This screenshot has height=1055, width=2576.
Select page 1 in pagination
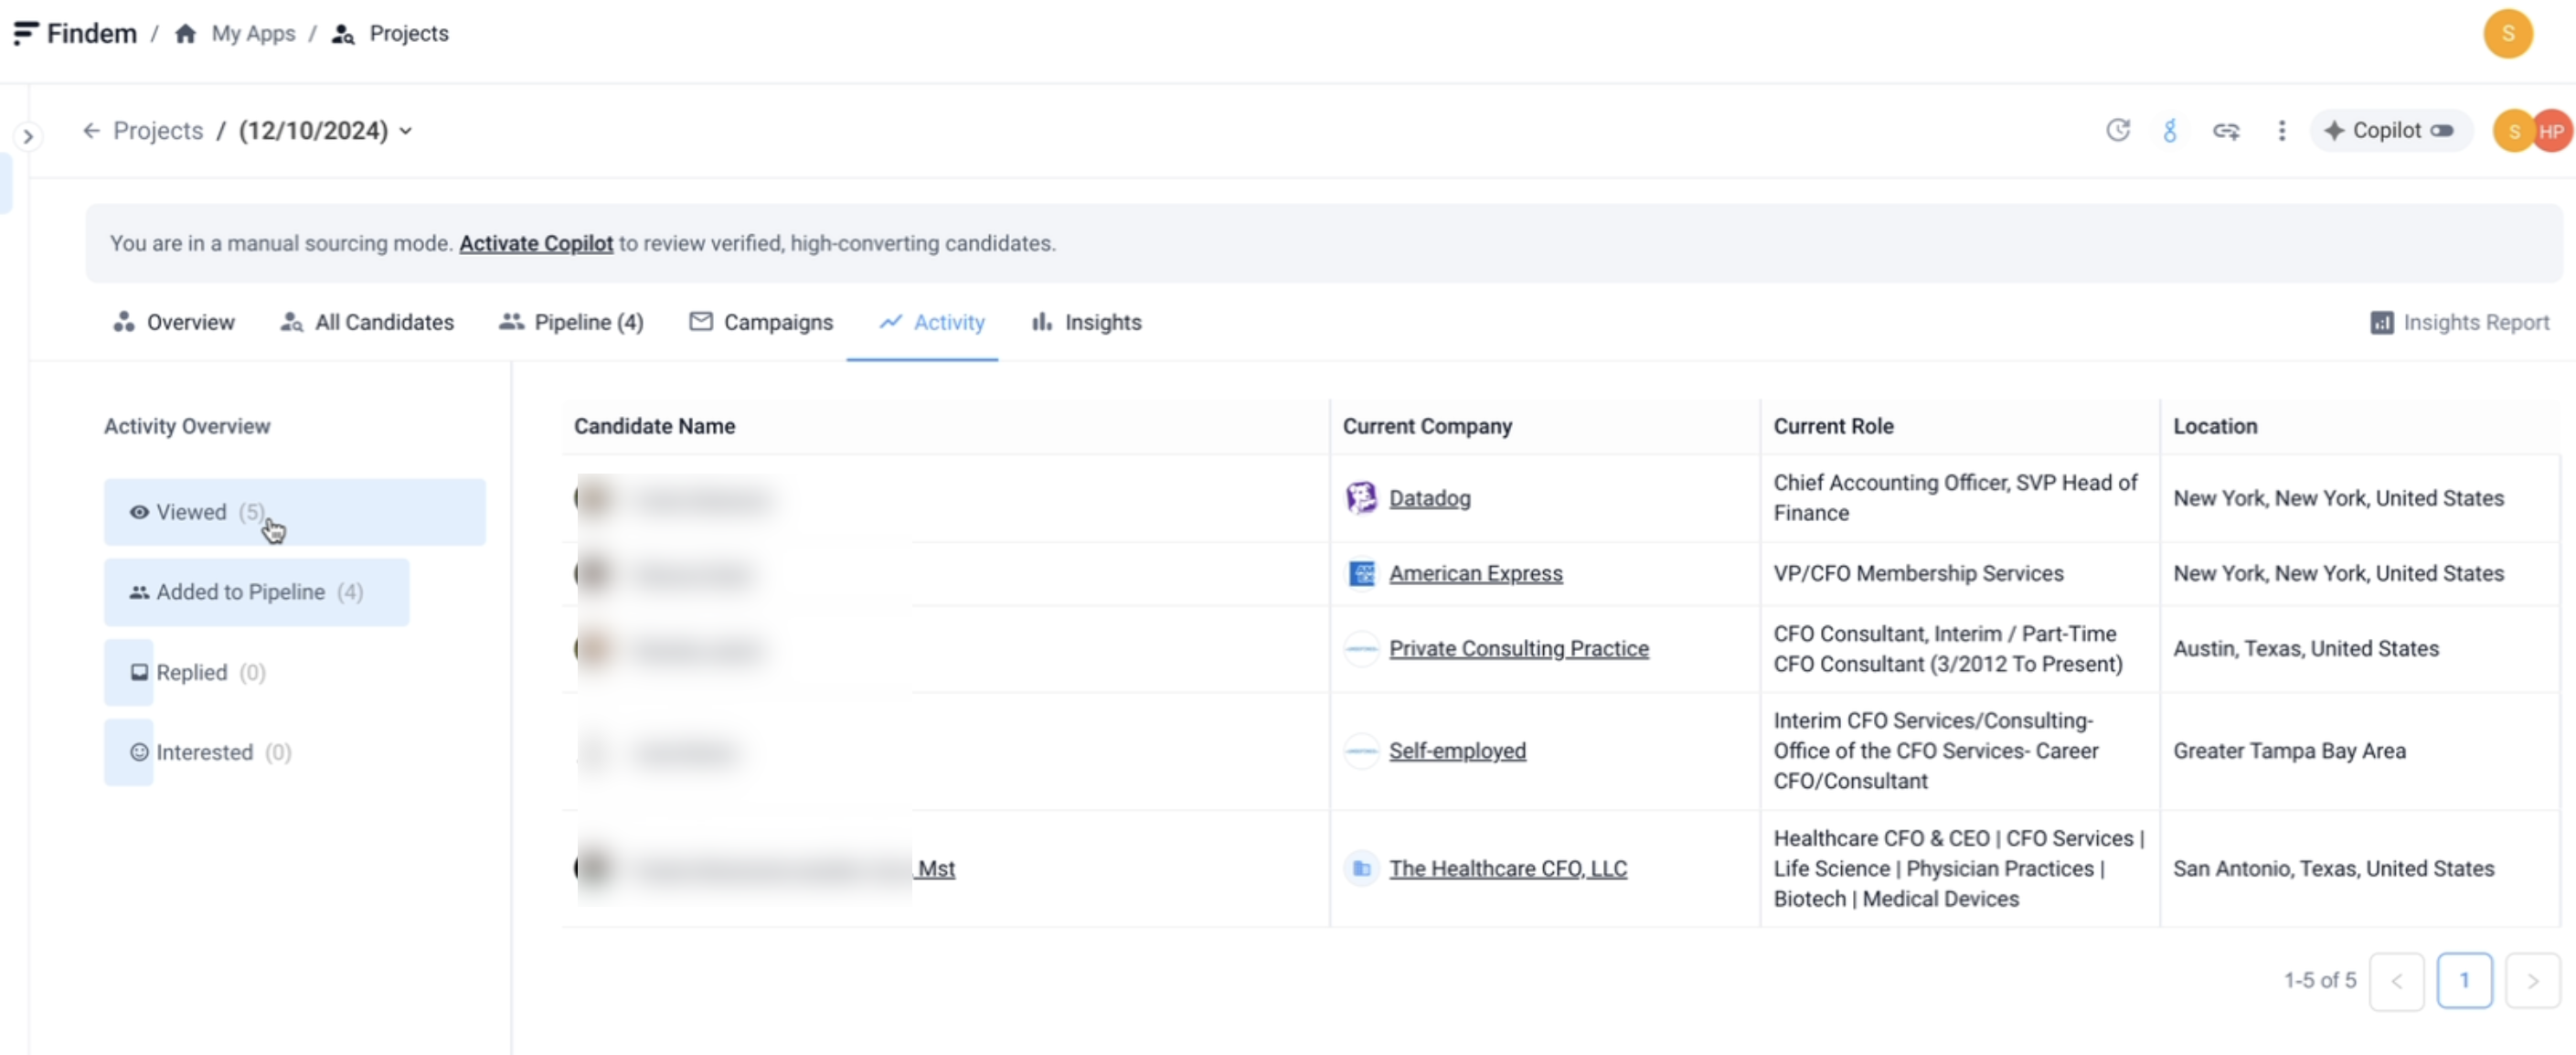[2464, 981]
